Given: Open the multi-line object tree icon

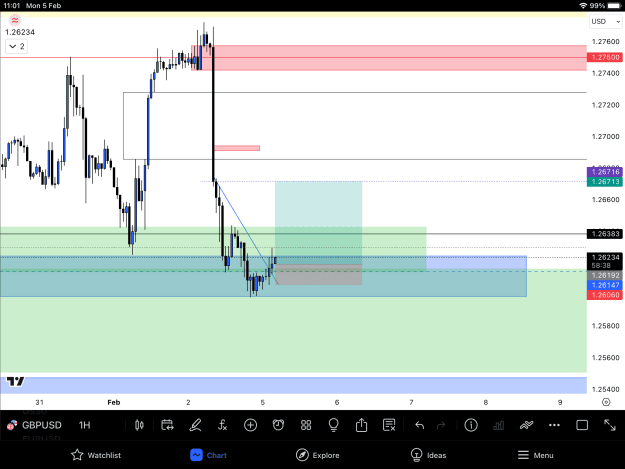Looking at the screenshot, I should pyautogui.click(x=527, y=425).
